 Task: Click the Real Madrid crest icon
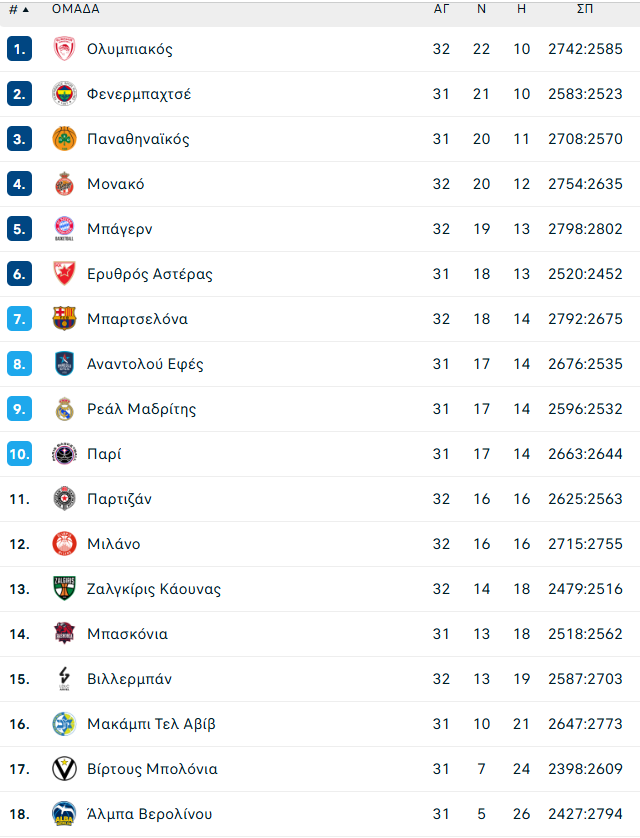[64, 409]
